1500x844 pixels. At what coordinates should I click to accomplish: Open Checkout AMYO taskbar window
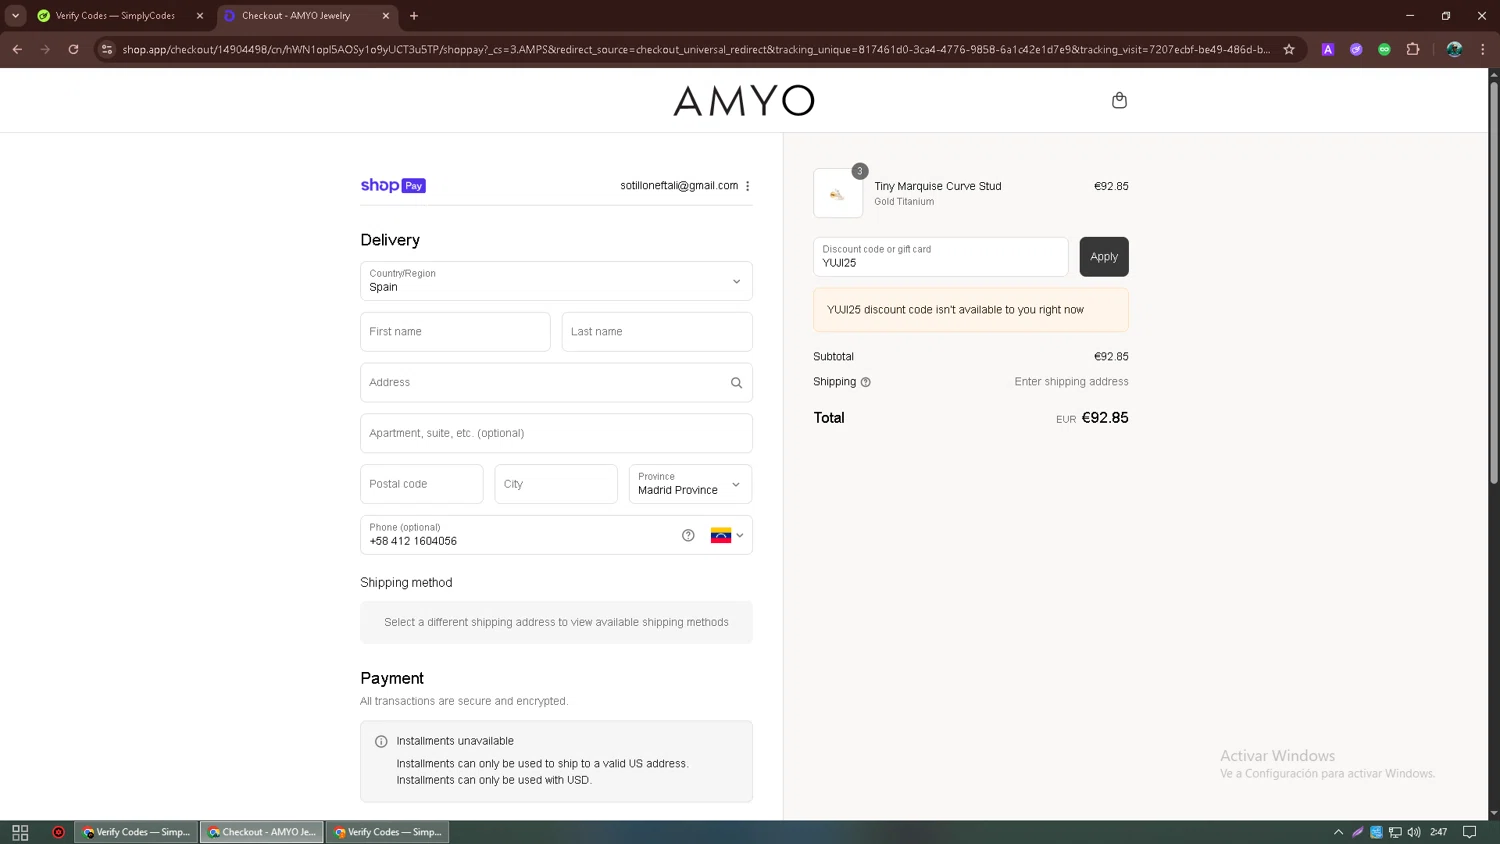click(262, 832)
